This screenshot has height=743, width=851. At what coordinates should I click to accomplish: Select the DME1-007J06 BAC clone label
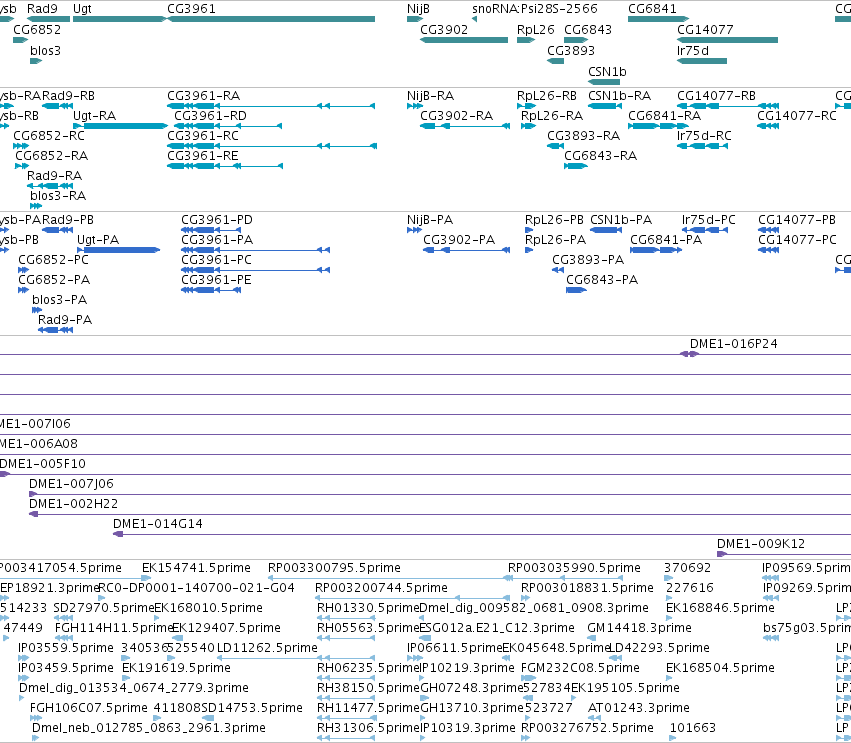coord(71,484)
